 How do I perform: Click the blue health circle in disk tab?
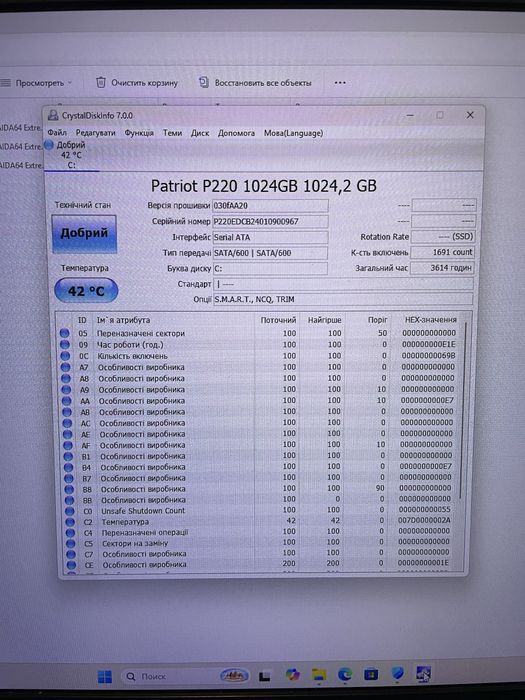tap(49, 145)
